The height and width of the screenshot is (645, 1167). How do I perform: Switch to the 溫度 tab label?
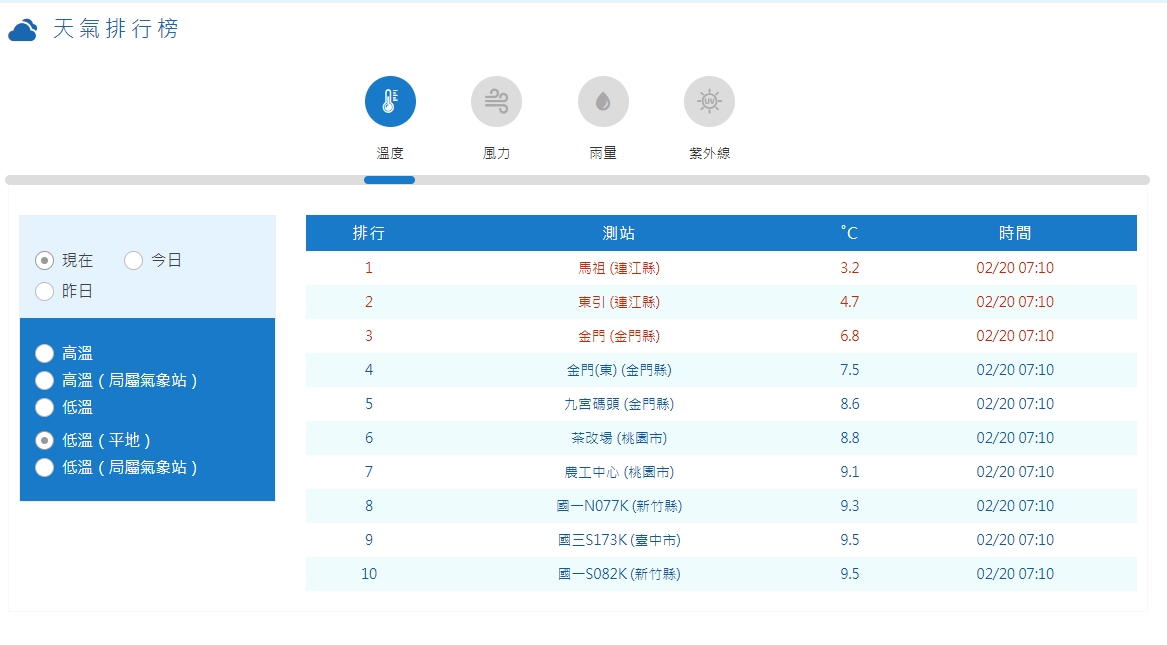point(390,153)
